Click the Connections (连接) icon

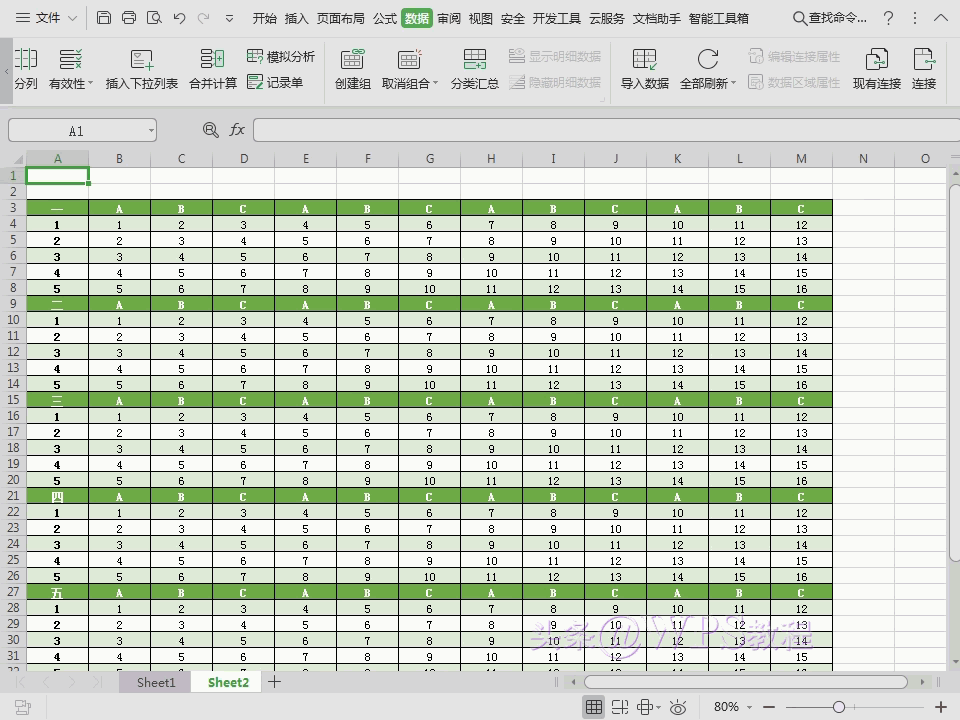point(923,69)
